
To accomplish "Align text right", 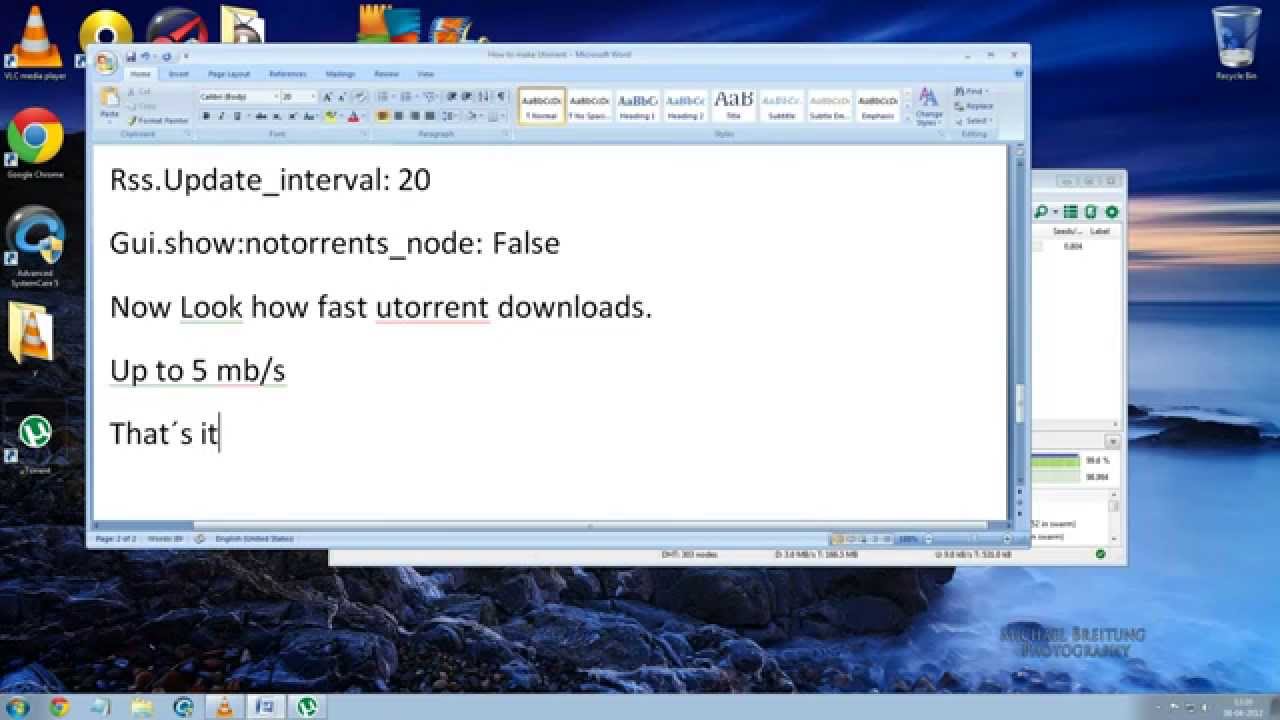I will [414, 116].
